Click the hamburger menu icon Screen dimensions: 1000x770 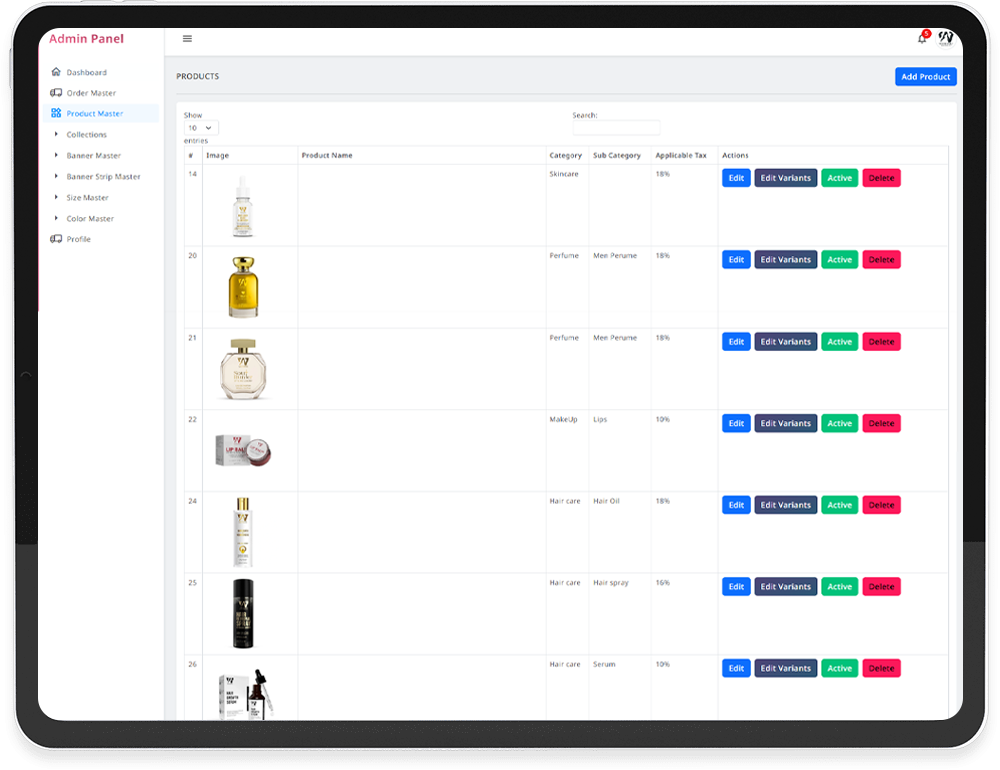187,39
